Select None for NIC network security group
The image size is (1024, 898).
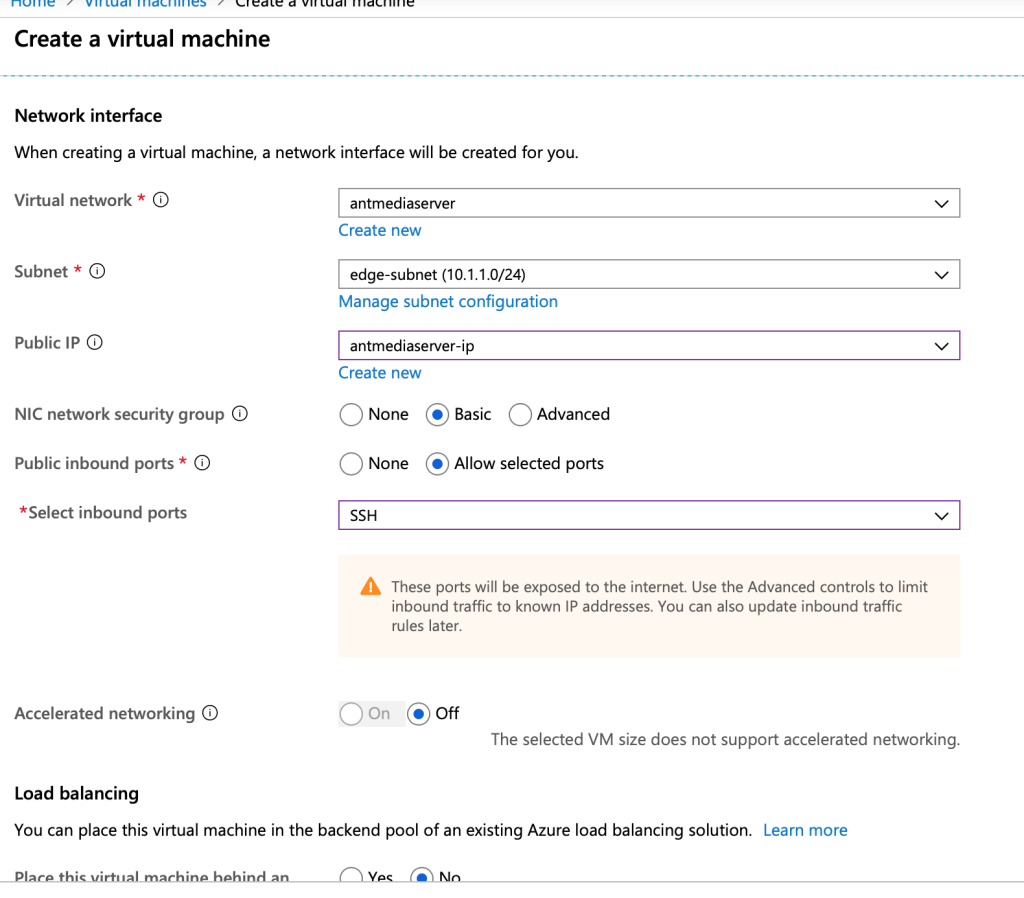click(351, 415)
